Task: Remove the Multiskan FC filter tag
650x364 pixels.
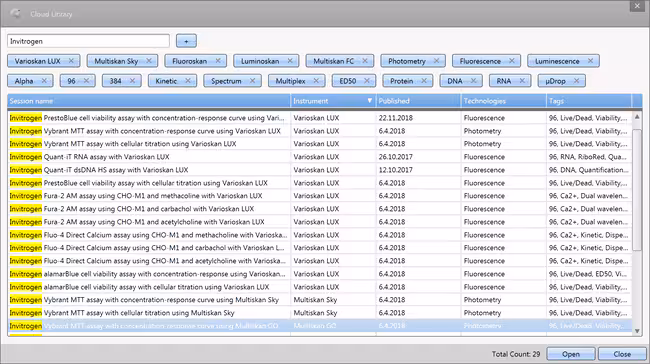Action: (365, 61)
